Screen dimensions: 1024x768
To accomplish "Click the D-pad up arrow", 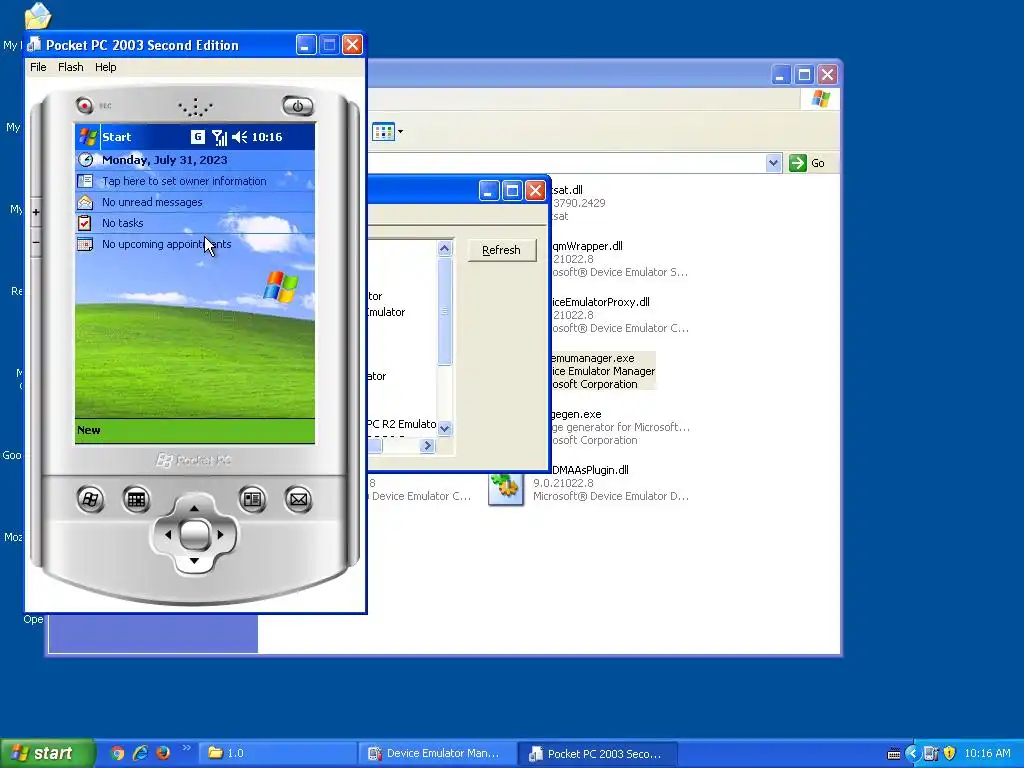I will point(194,508).
